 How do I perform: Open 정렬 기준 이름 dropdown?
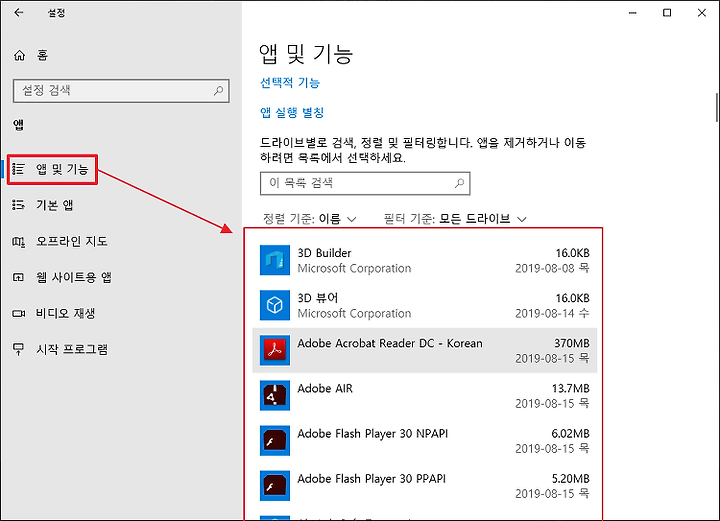tap(310, 219)
